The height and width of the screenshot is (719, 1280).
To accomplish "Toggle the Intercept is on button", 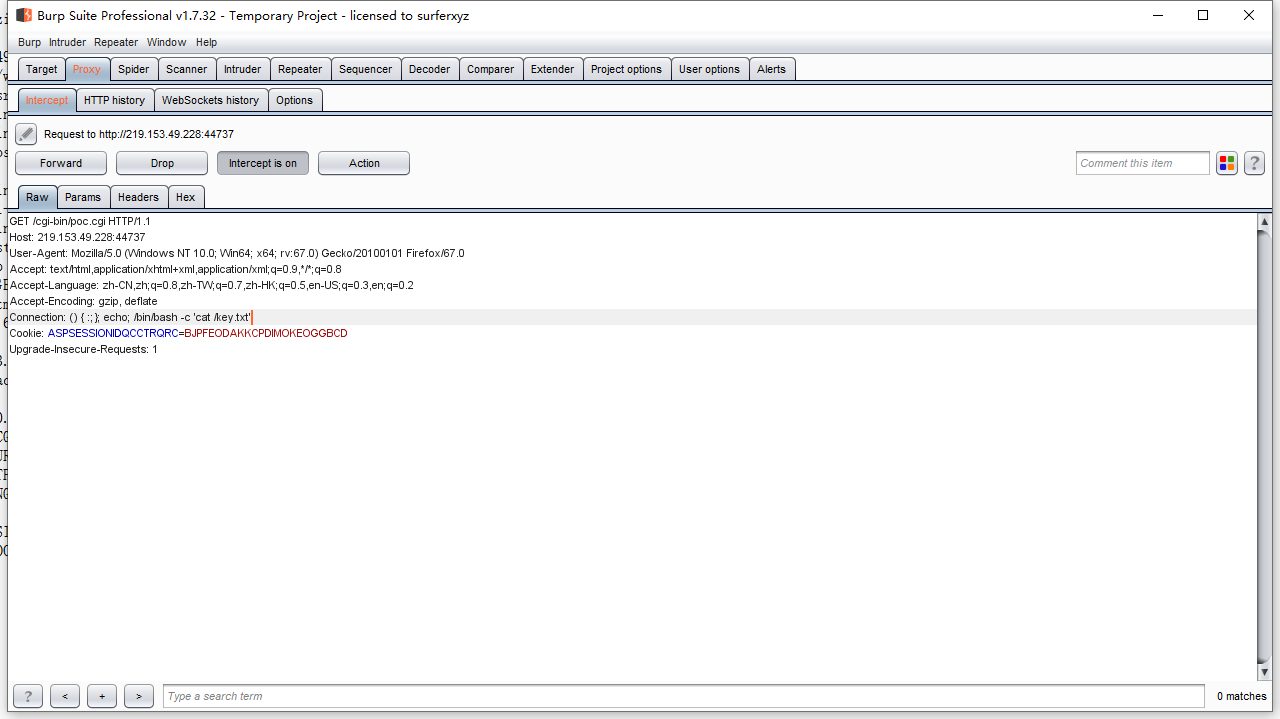I will click(x=263, y=163).
